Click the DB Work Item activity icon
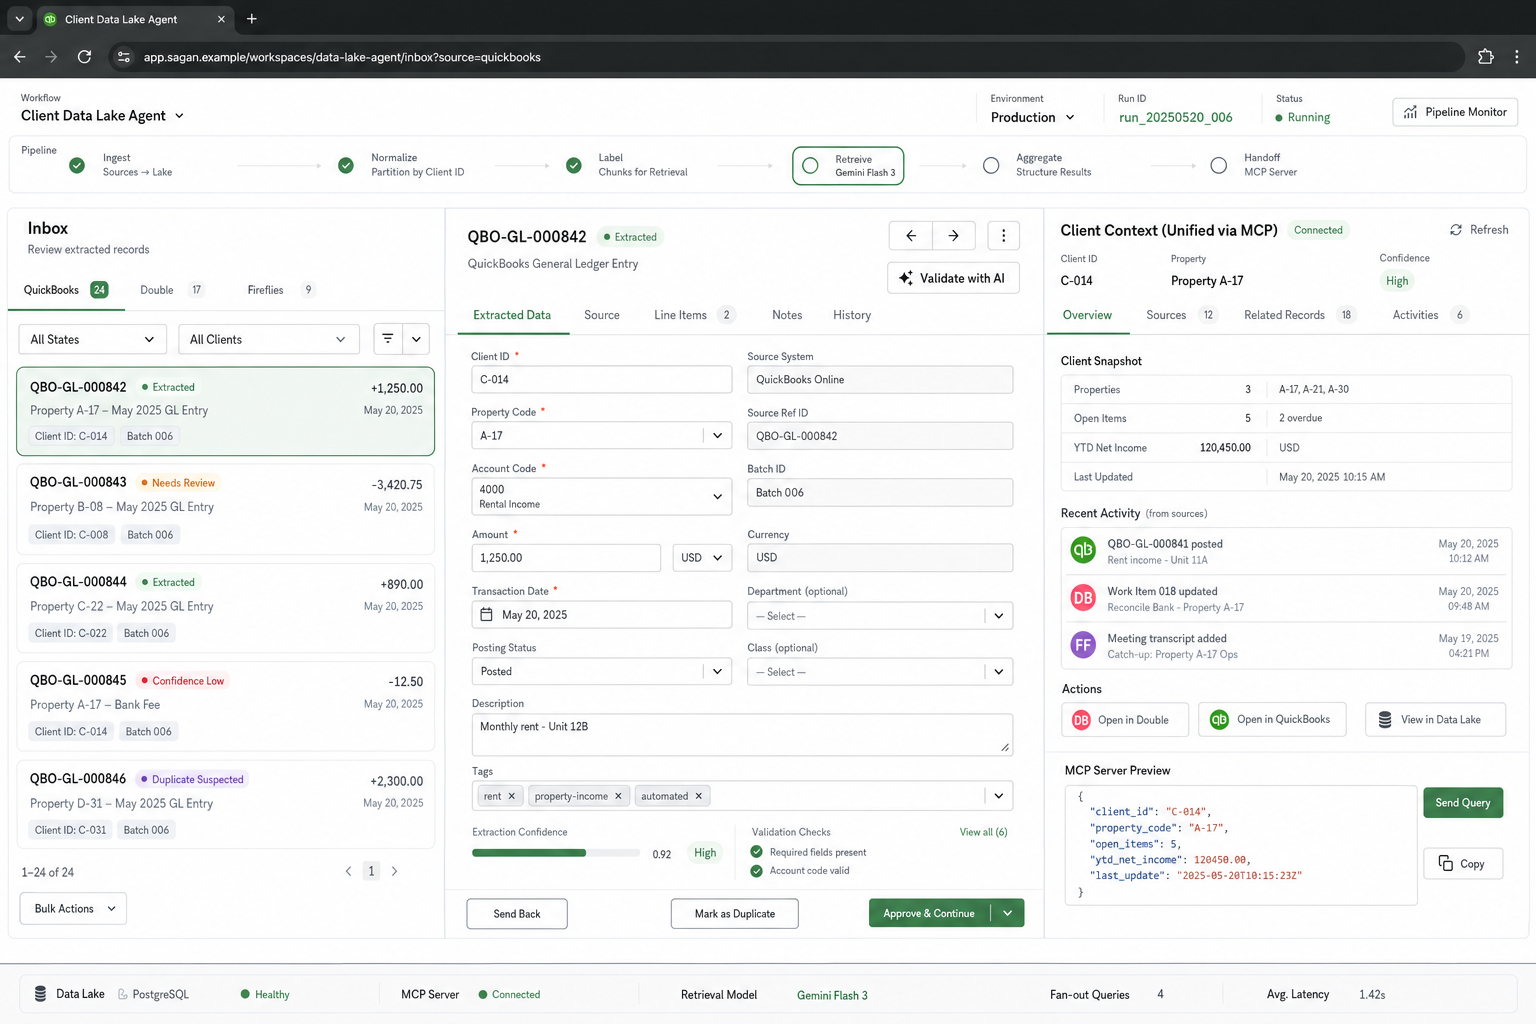Viewport: 1536px width, 1024px height. (1083, 598)
